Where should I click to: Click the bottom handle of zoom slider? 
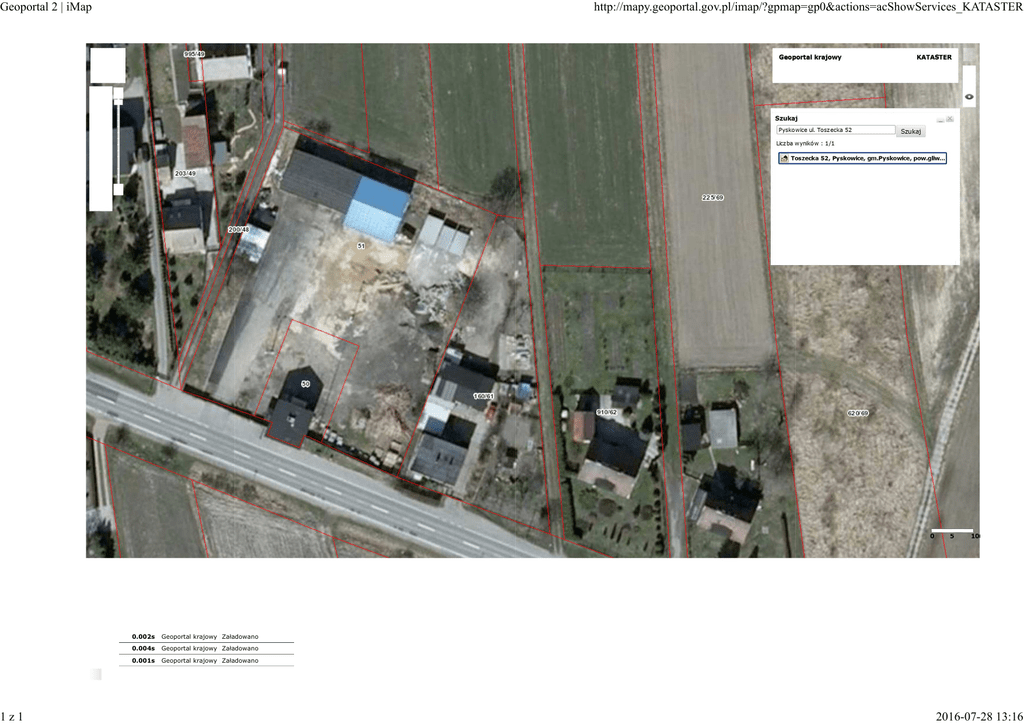coord(118,189)
